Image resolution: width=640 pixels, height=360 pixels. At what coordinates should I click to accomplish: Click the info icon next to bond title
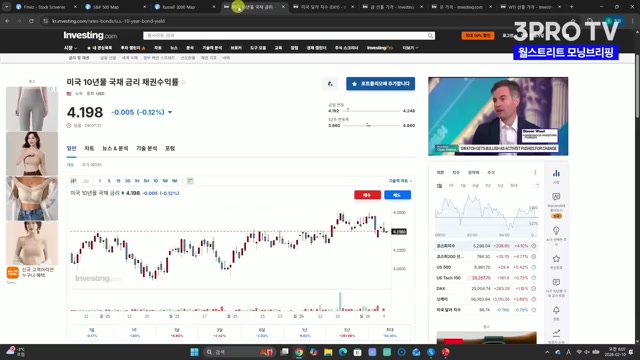click(183, 82)
